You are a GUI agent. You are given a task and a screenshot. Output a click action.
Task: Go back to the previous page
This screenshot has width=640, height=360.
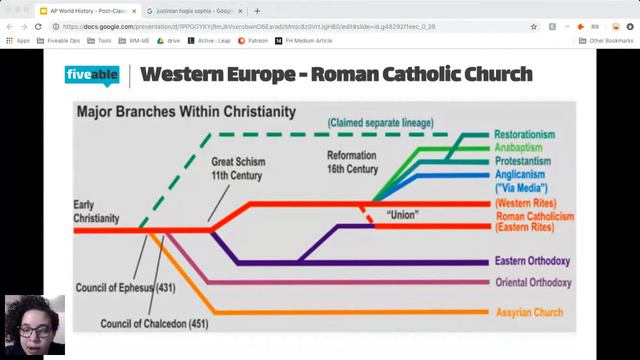click(x=10, y=27)
